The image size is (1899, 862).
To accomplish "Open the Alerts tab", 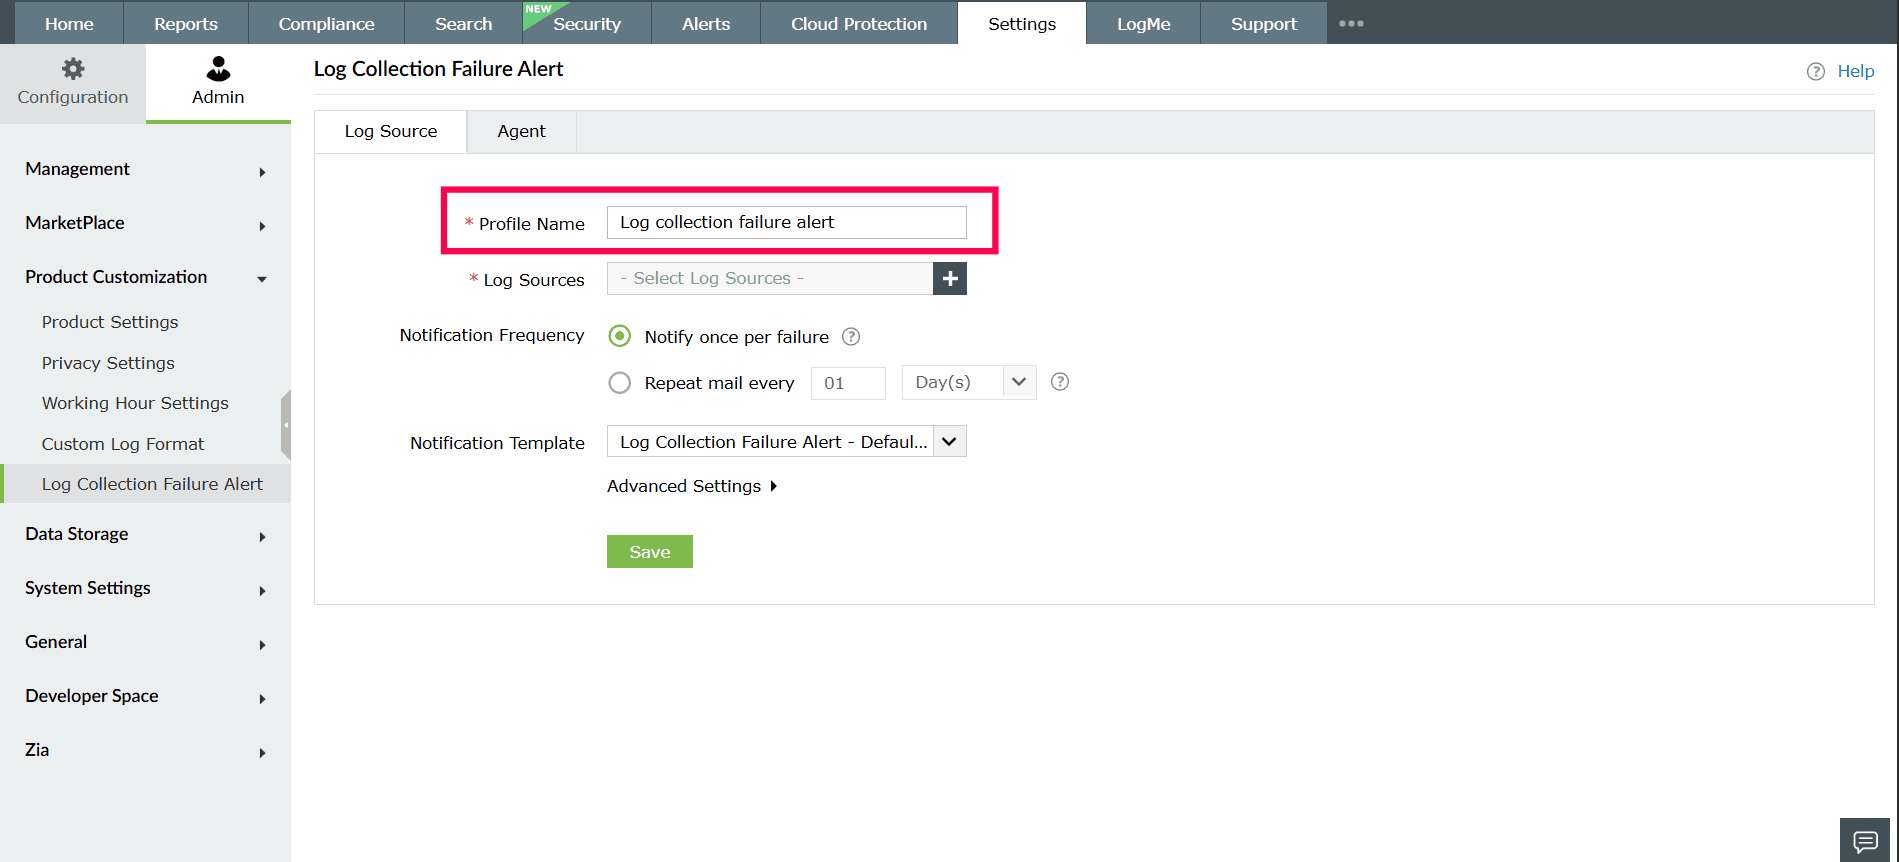I will click(706, 24).
